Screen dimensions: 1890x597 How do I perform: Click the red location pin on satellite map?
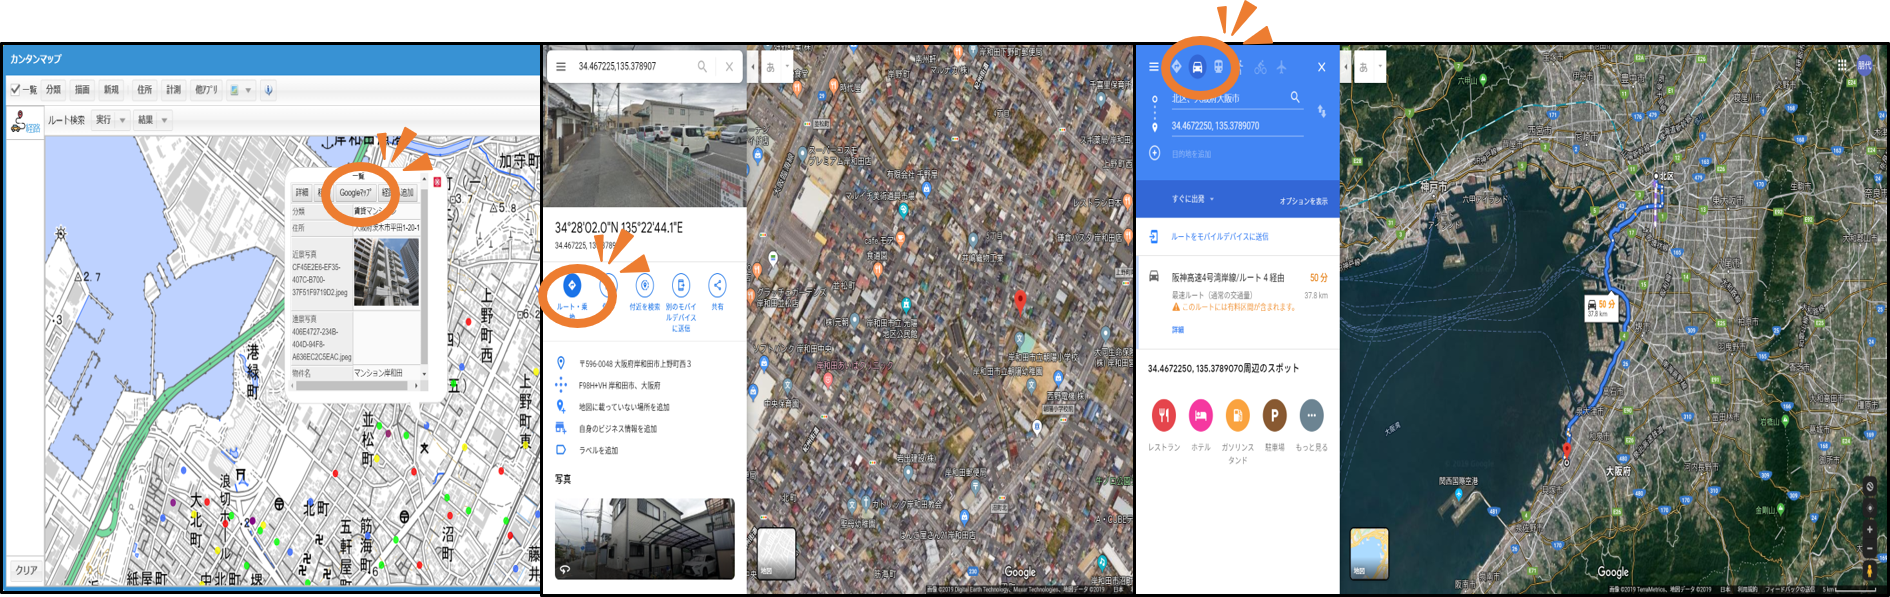click(x=1020, y=301)
